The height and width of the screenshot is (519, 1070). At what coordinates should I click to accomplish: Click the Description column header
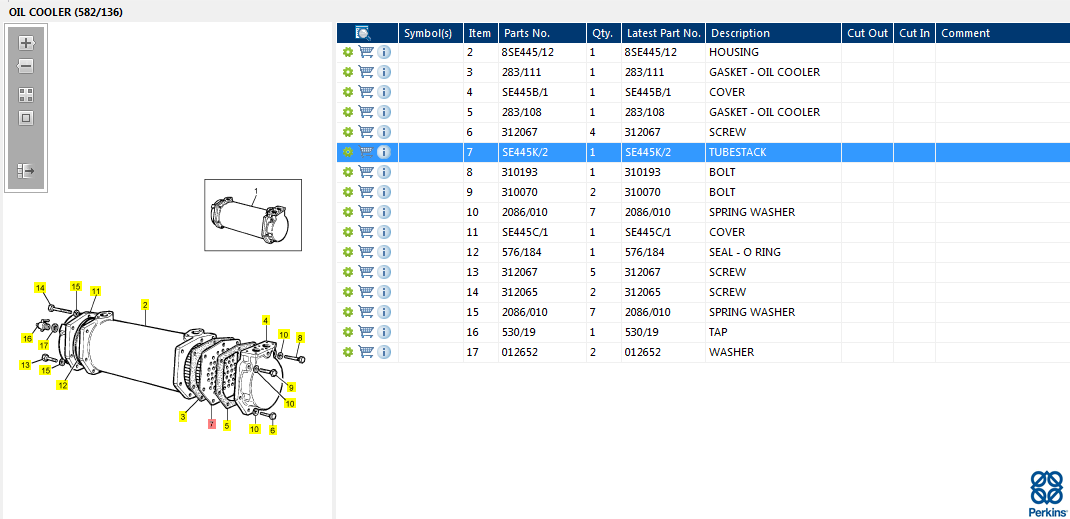tap(773, 33)
